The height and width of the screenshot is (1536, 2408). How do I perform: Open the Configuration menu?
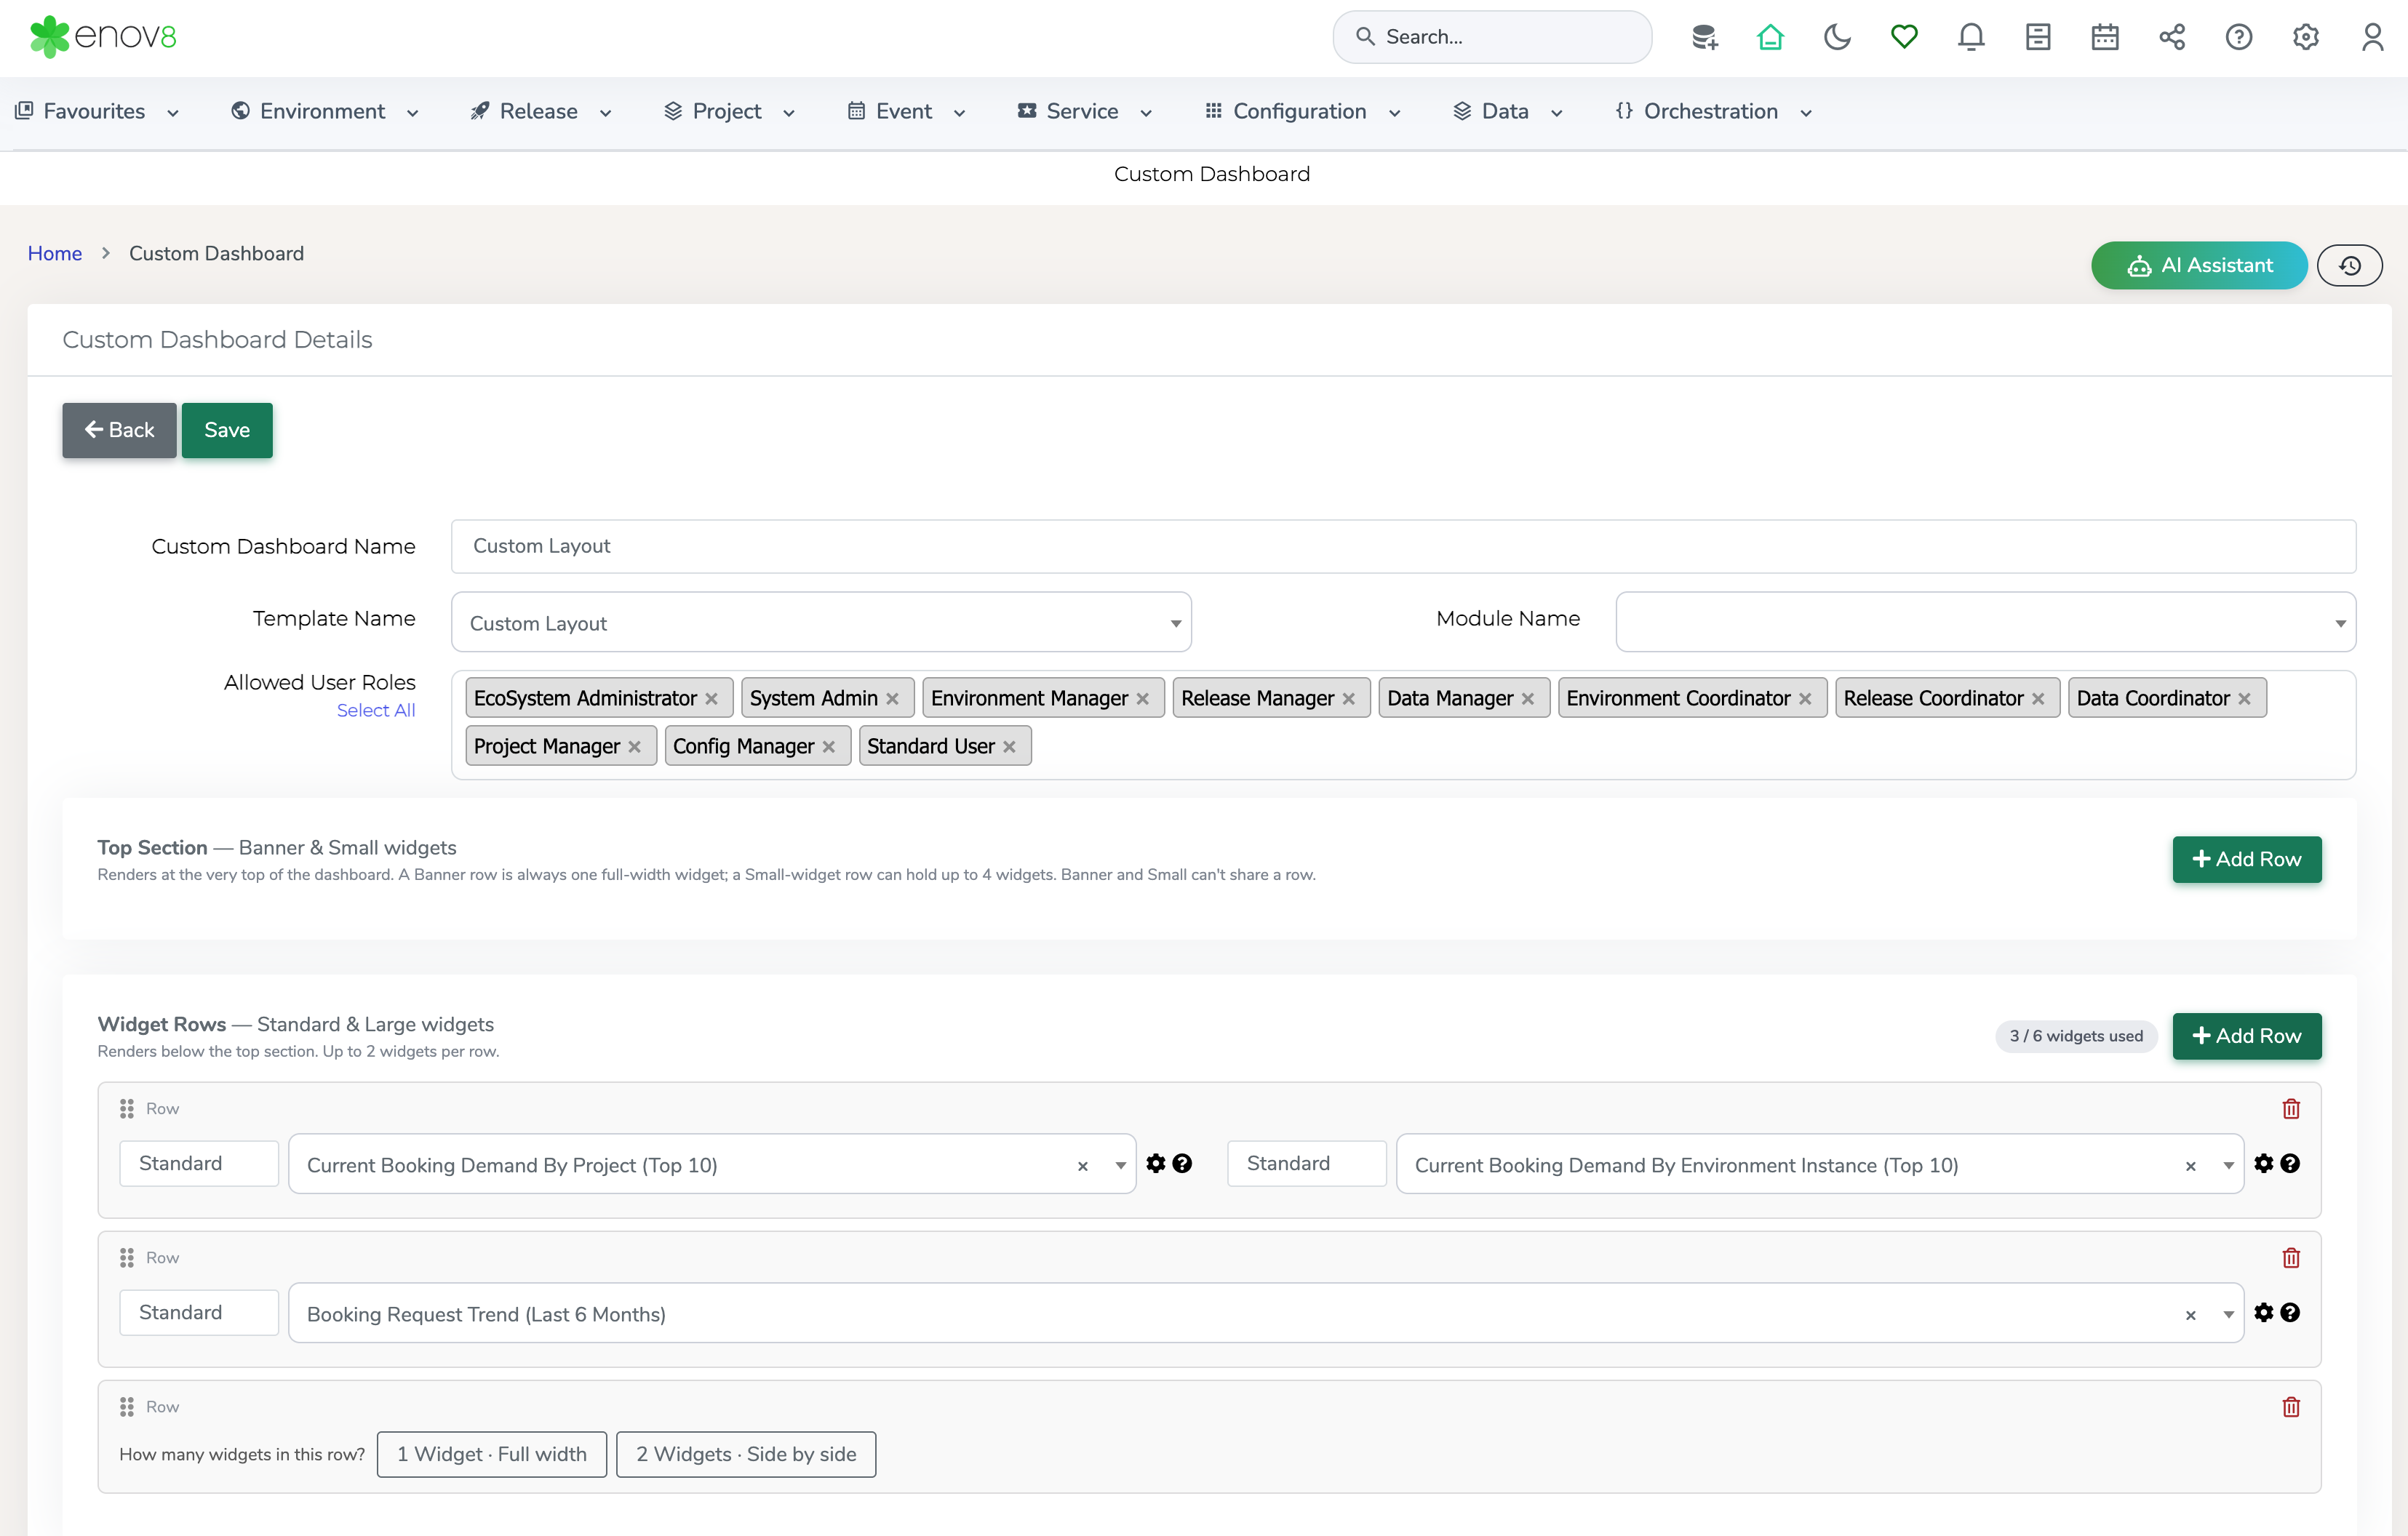click(1302, 111)
